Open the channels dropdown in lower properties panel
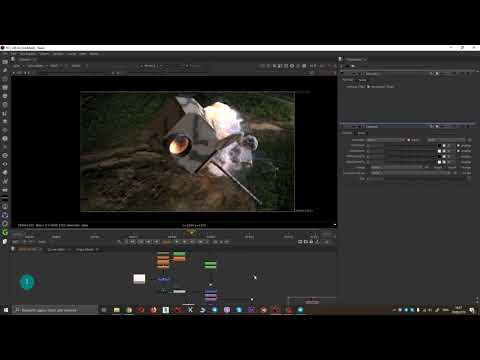The height and width of the screenshot is (360, 480). pos(385,140)
